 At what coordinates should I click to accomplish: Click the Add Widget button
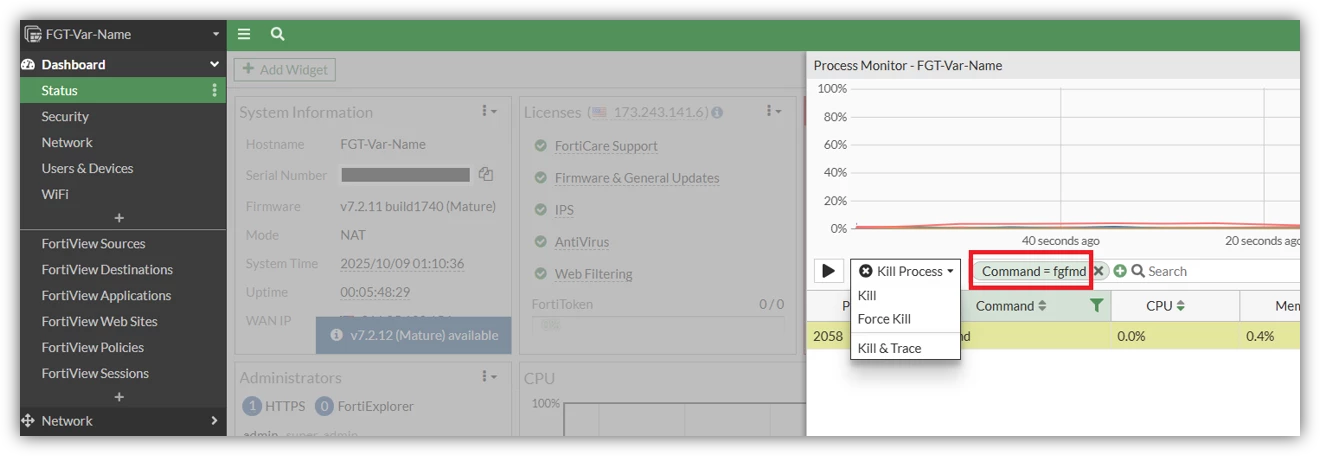click(x=285, y=70)
